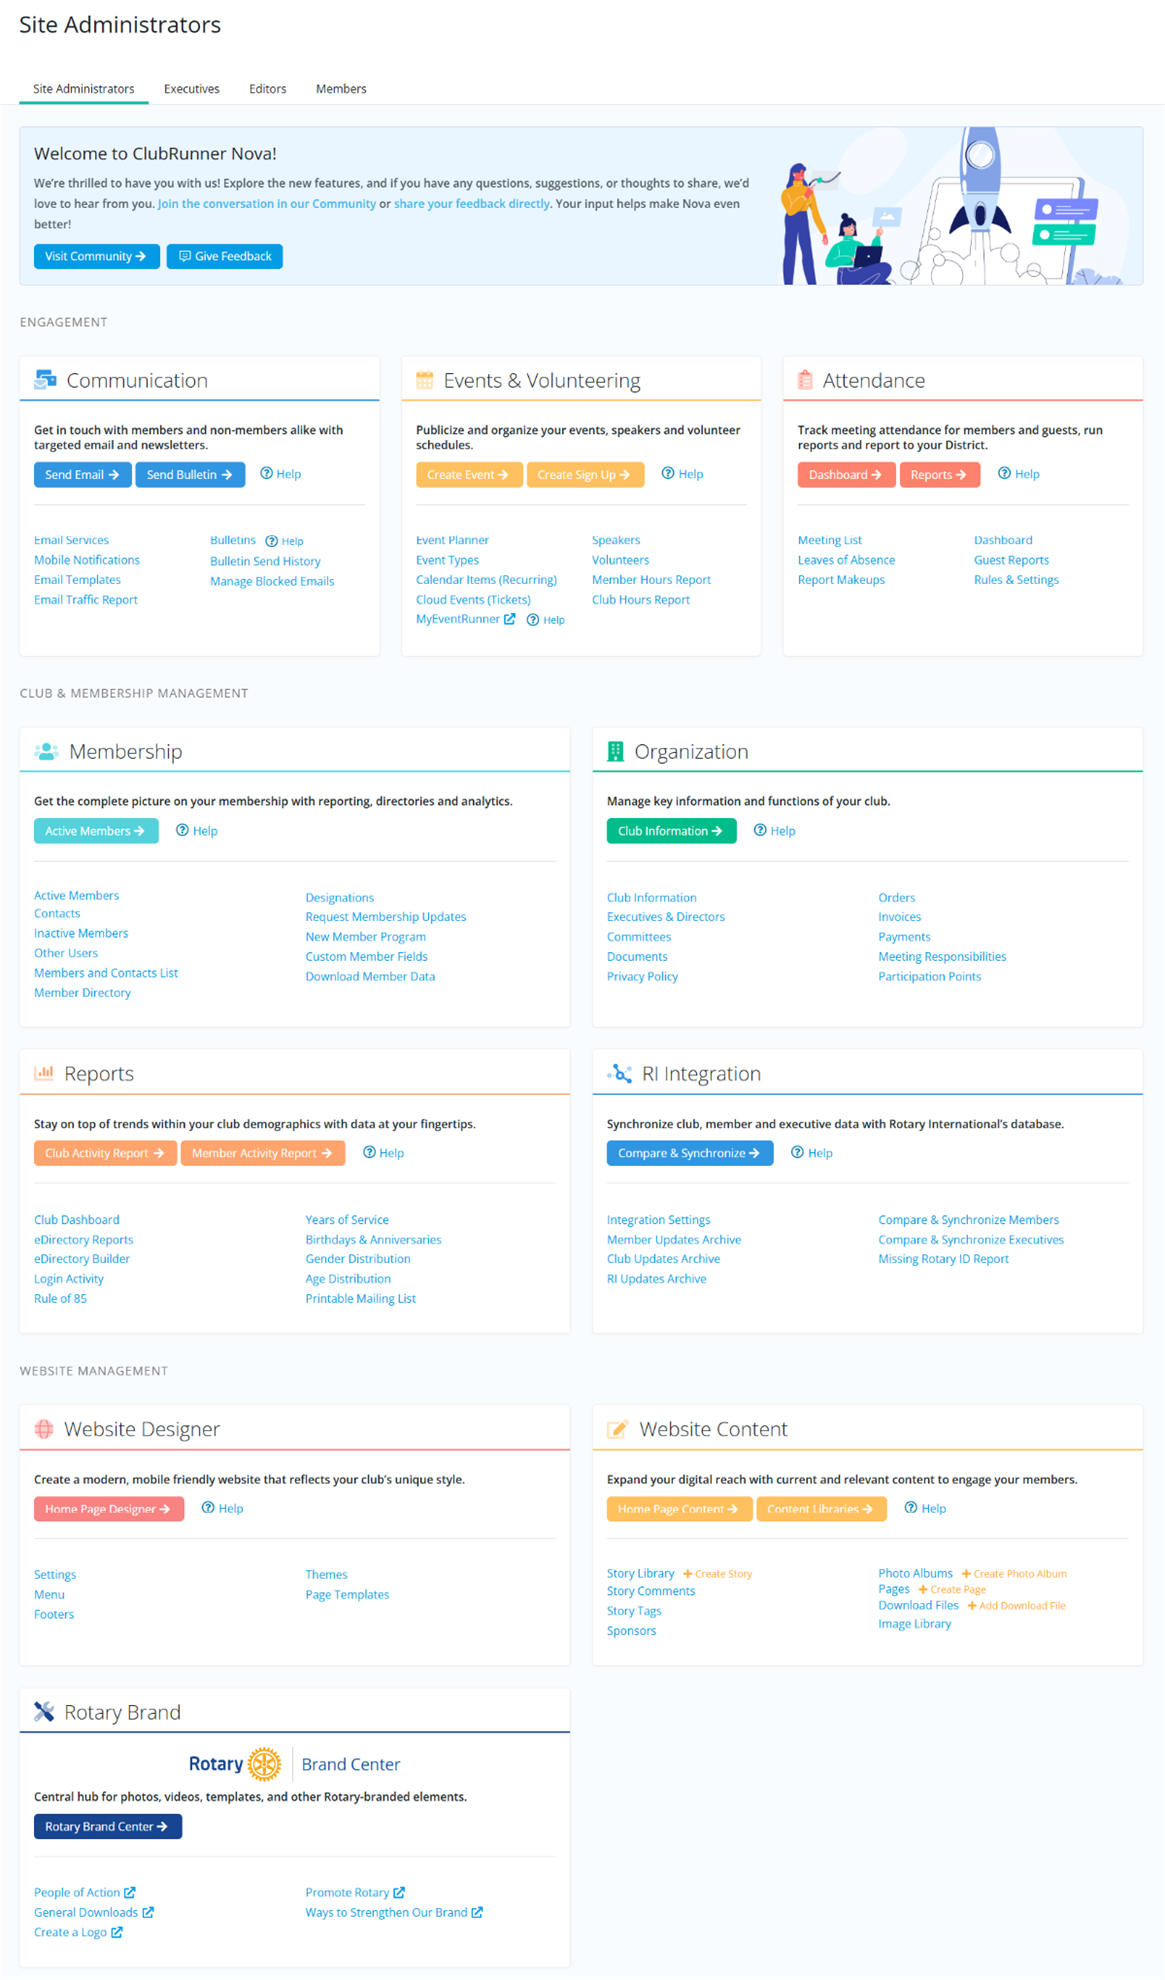Click the Rotary Brand Center logo image
The height and width of the screenshot is (1980, 1165).
click(294, 1764)
